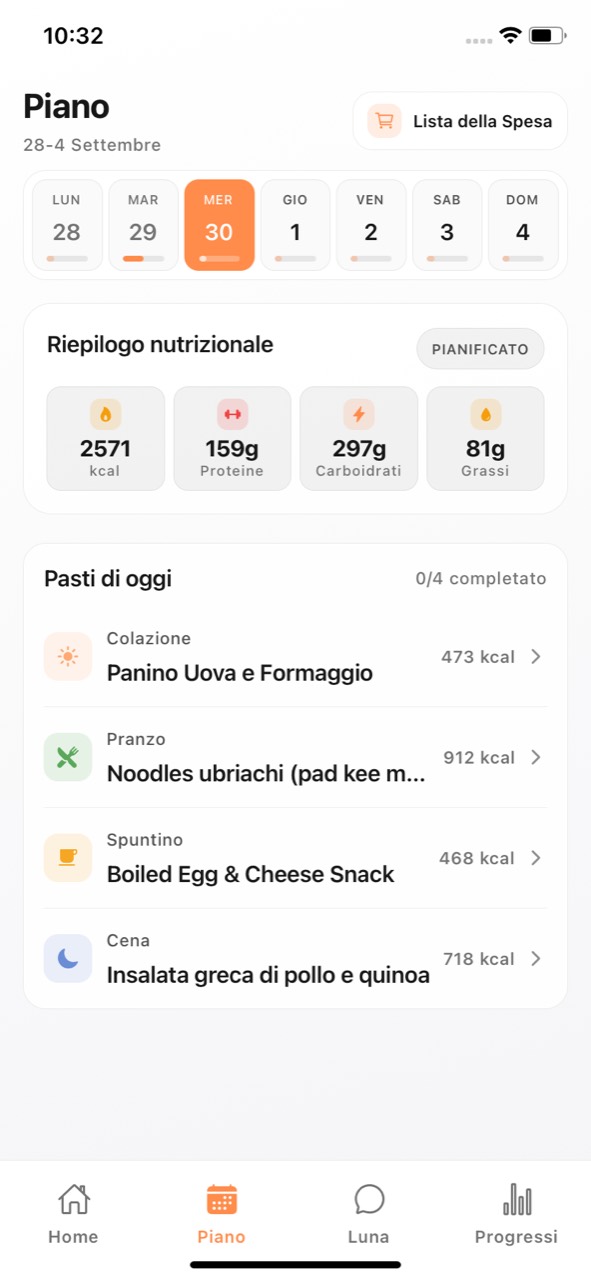Tap the droplet Grassi icon
591x1280 pixels.
coord(485,414)
